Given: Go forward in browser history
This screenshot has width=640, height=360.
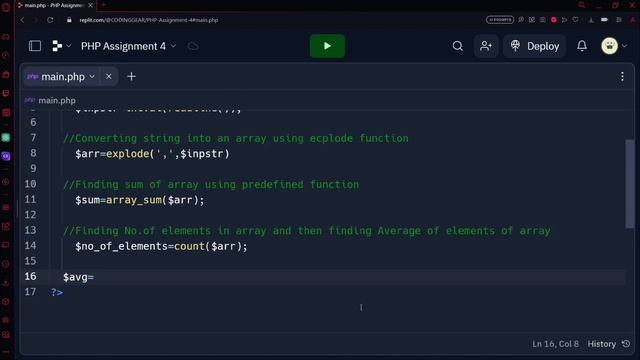Looking at the screenshot, I should click(x=36, y=20).
